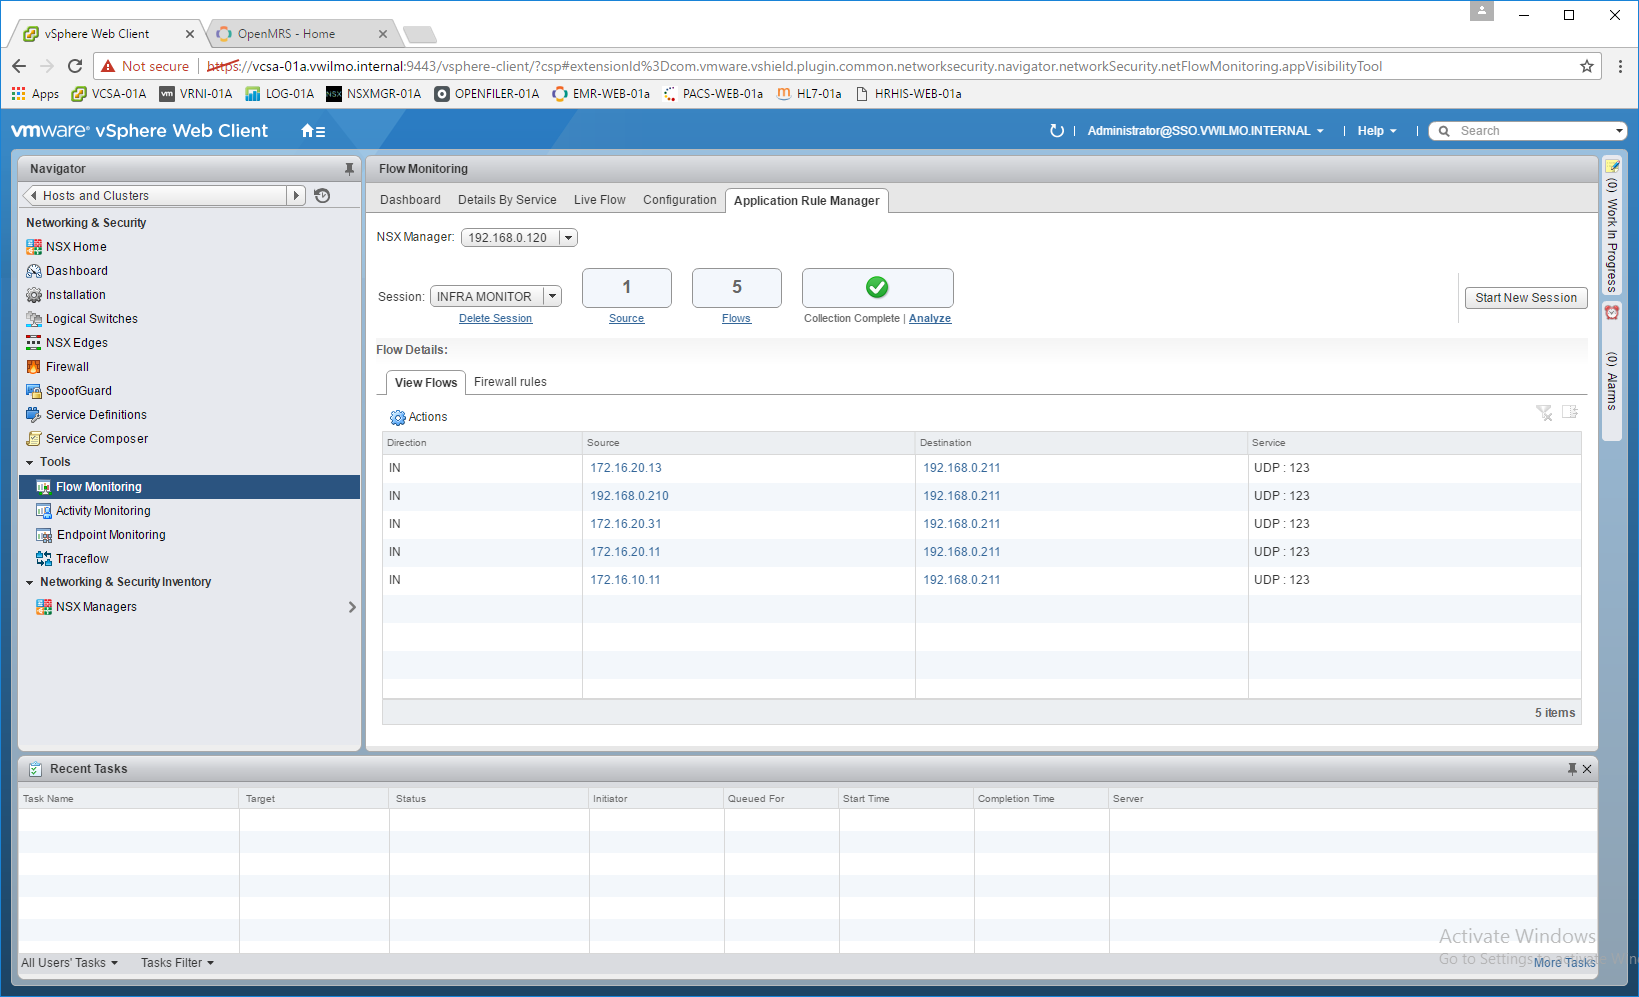This screenshot has height=997, width=1639.
Task: Click the Flows link
Action: (736, 319)
